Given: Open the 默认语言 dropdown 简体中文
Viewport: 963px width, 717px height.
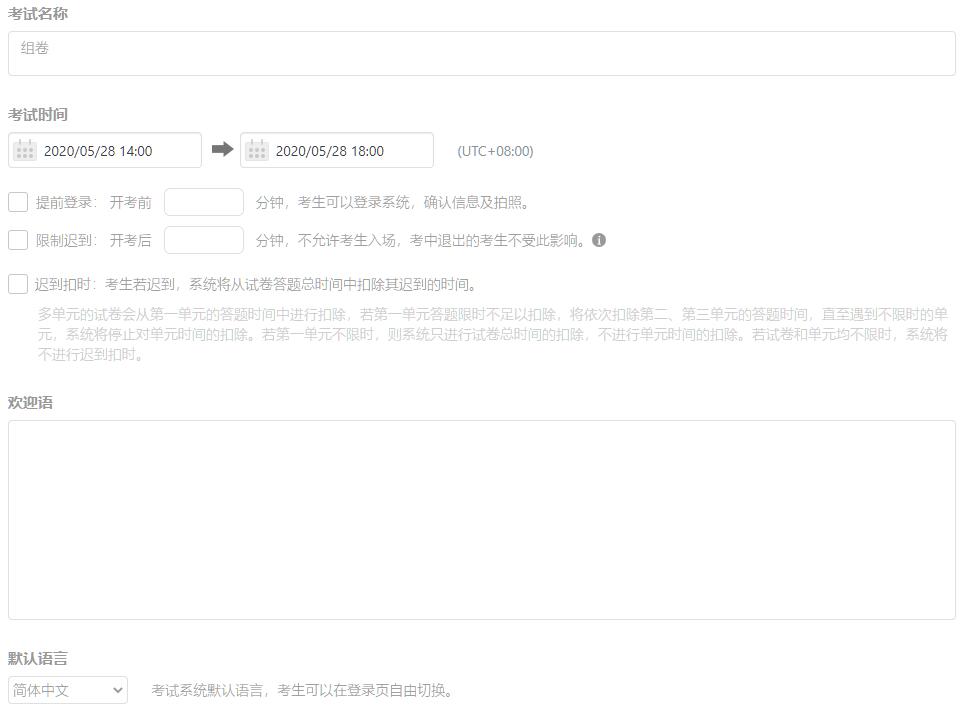Looking at the screenshot, I should click(68, 690).
